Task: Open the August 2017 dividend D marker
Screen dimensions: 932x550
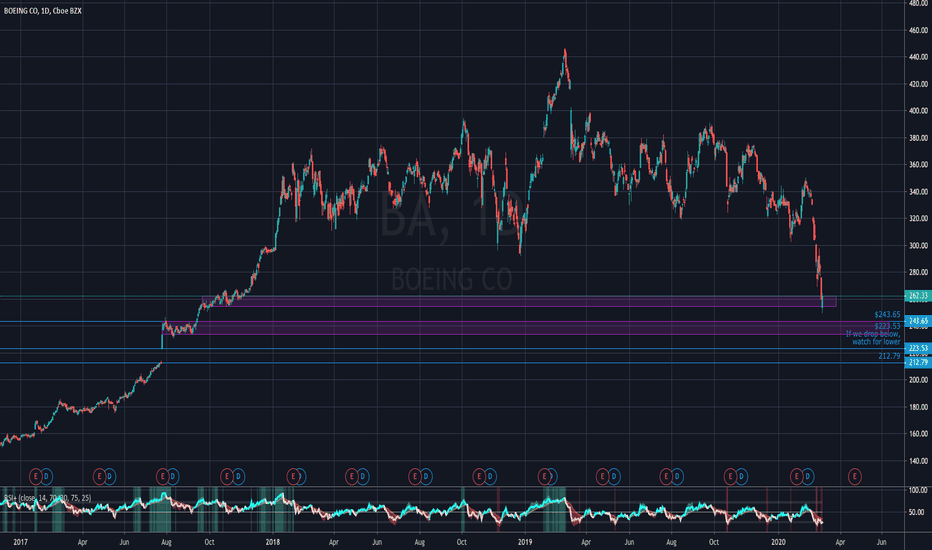Action: click(x=173, y=476)
